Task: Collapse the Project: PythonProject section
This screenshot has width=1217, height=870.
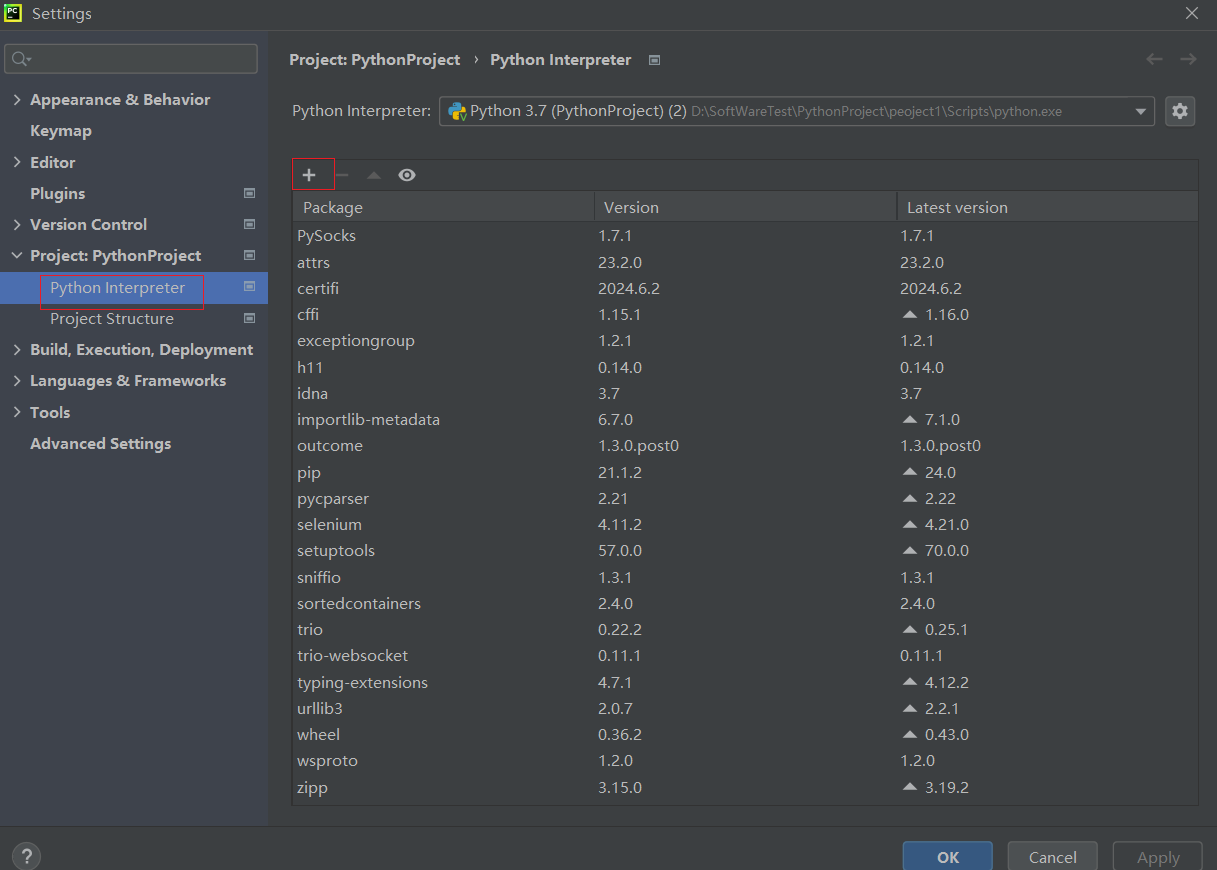Action: [x=17, y=255]
